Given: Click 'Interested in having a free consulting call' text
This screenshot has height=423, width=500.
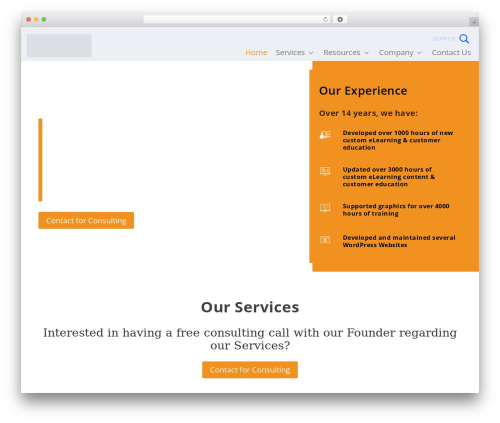Looking at the screenshot, I should point(250,339).
